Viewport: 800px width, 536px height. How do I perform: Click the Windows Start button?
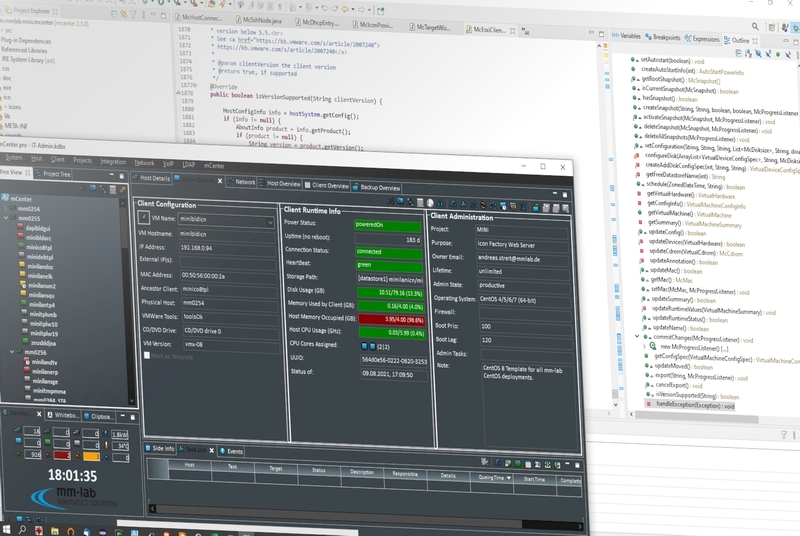(x=9, y=528)
